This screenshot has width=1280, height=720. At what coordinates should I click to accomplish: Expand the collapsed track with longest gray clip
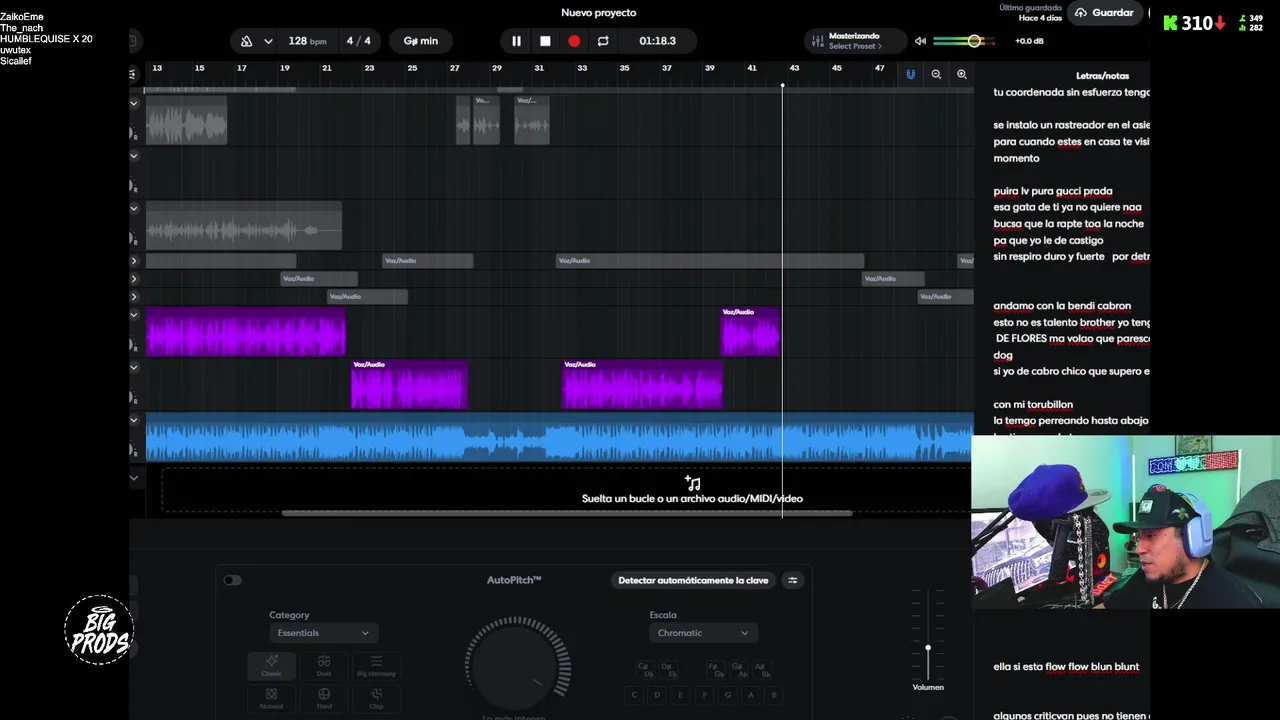(x=134, y=261)
